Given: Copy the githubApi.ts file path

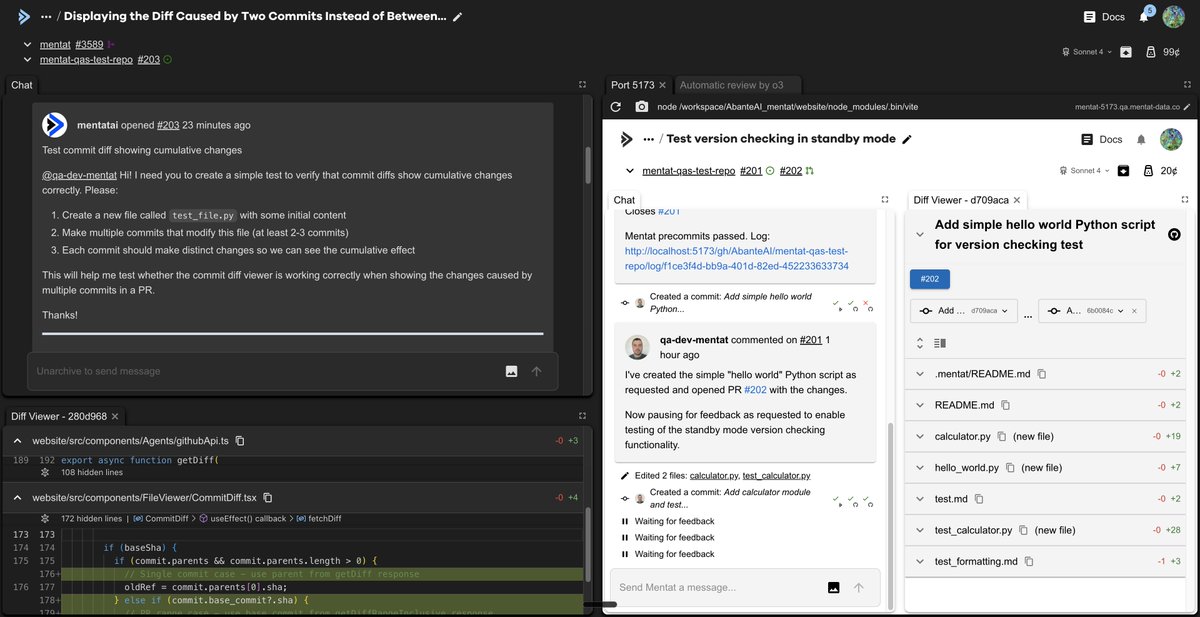Looking at the screenshot, I should [240, 440].
